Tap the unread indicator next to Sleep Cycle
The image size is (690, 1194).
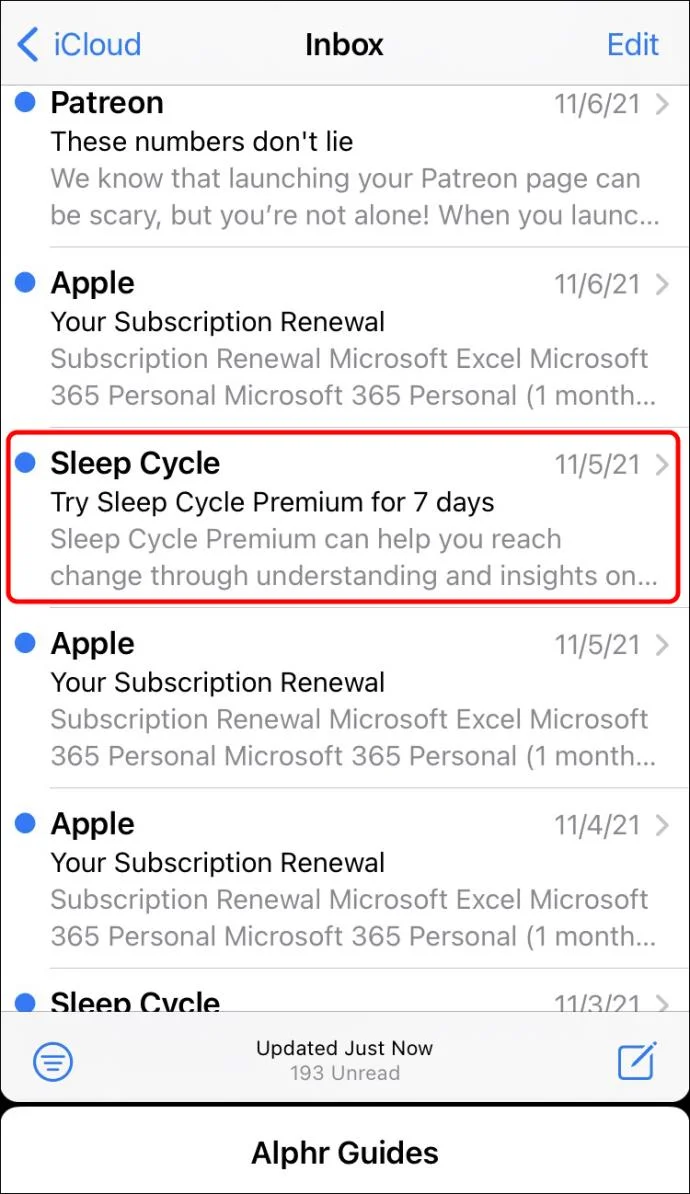tap(24, 463)
